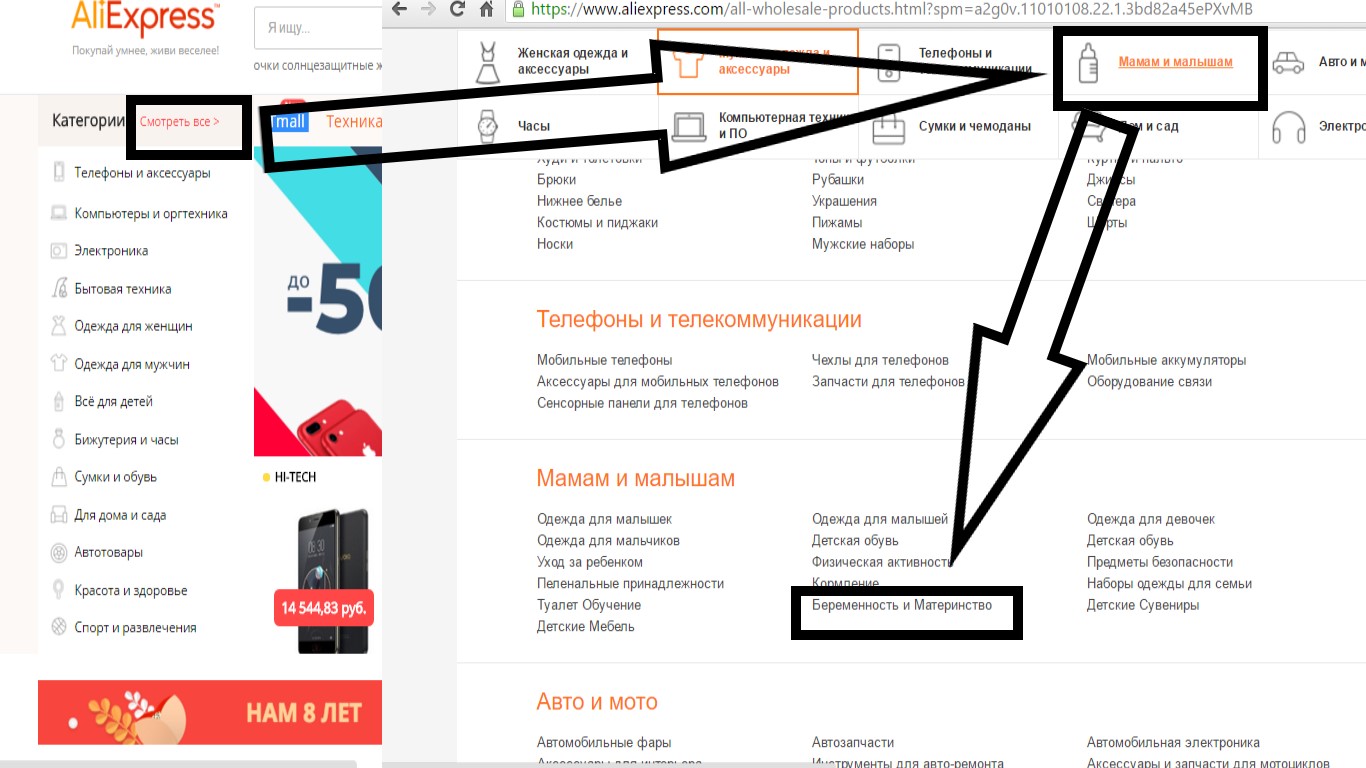Click the icon beside Красота и здоровье
Screen dimensions: 1366x768
[59, 590]
